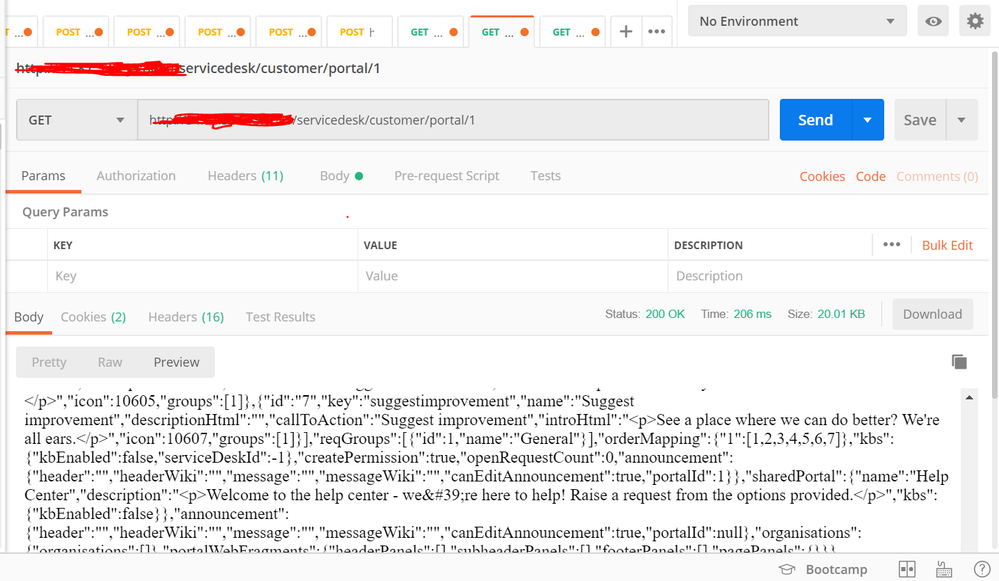Open tab options ellipsis menu
Image resolution: width=999 pixels, height=581 pixels.
pyautogui.click(x=656, y=31)
